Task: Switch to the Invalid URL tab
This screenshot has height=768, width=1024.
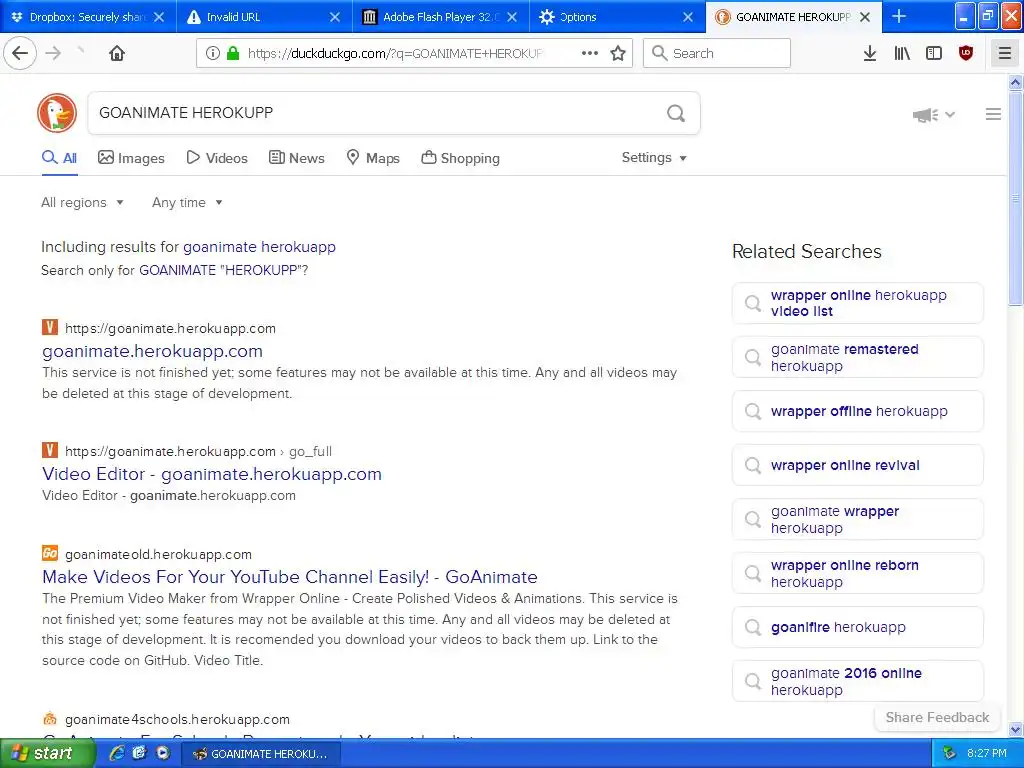Action: 255,17
